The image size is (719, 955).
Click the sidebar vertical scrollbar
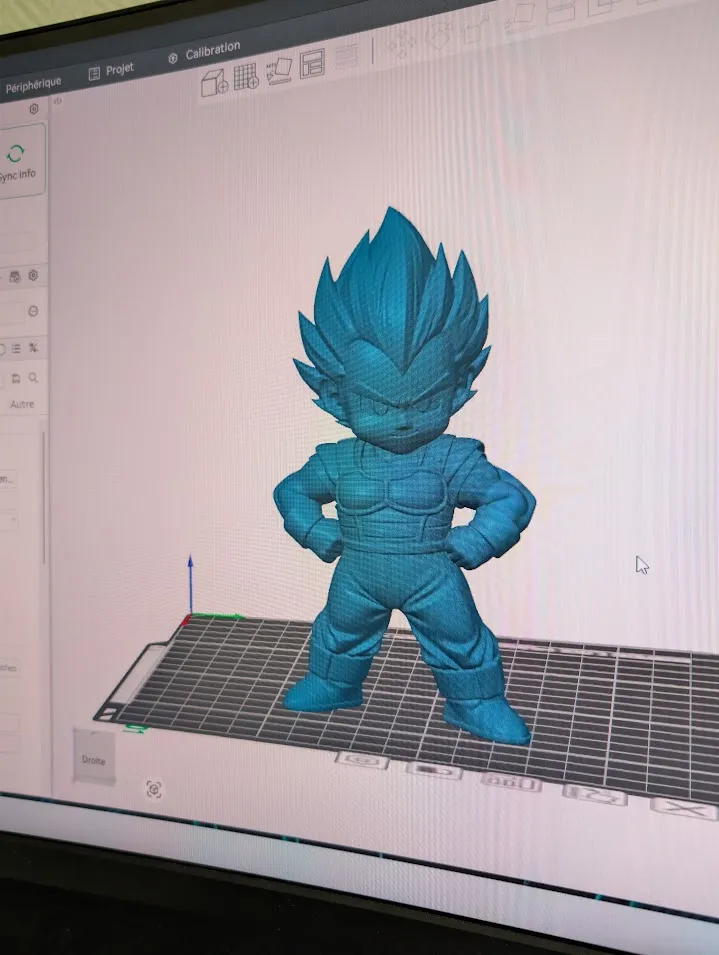coord(44,497)
